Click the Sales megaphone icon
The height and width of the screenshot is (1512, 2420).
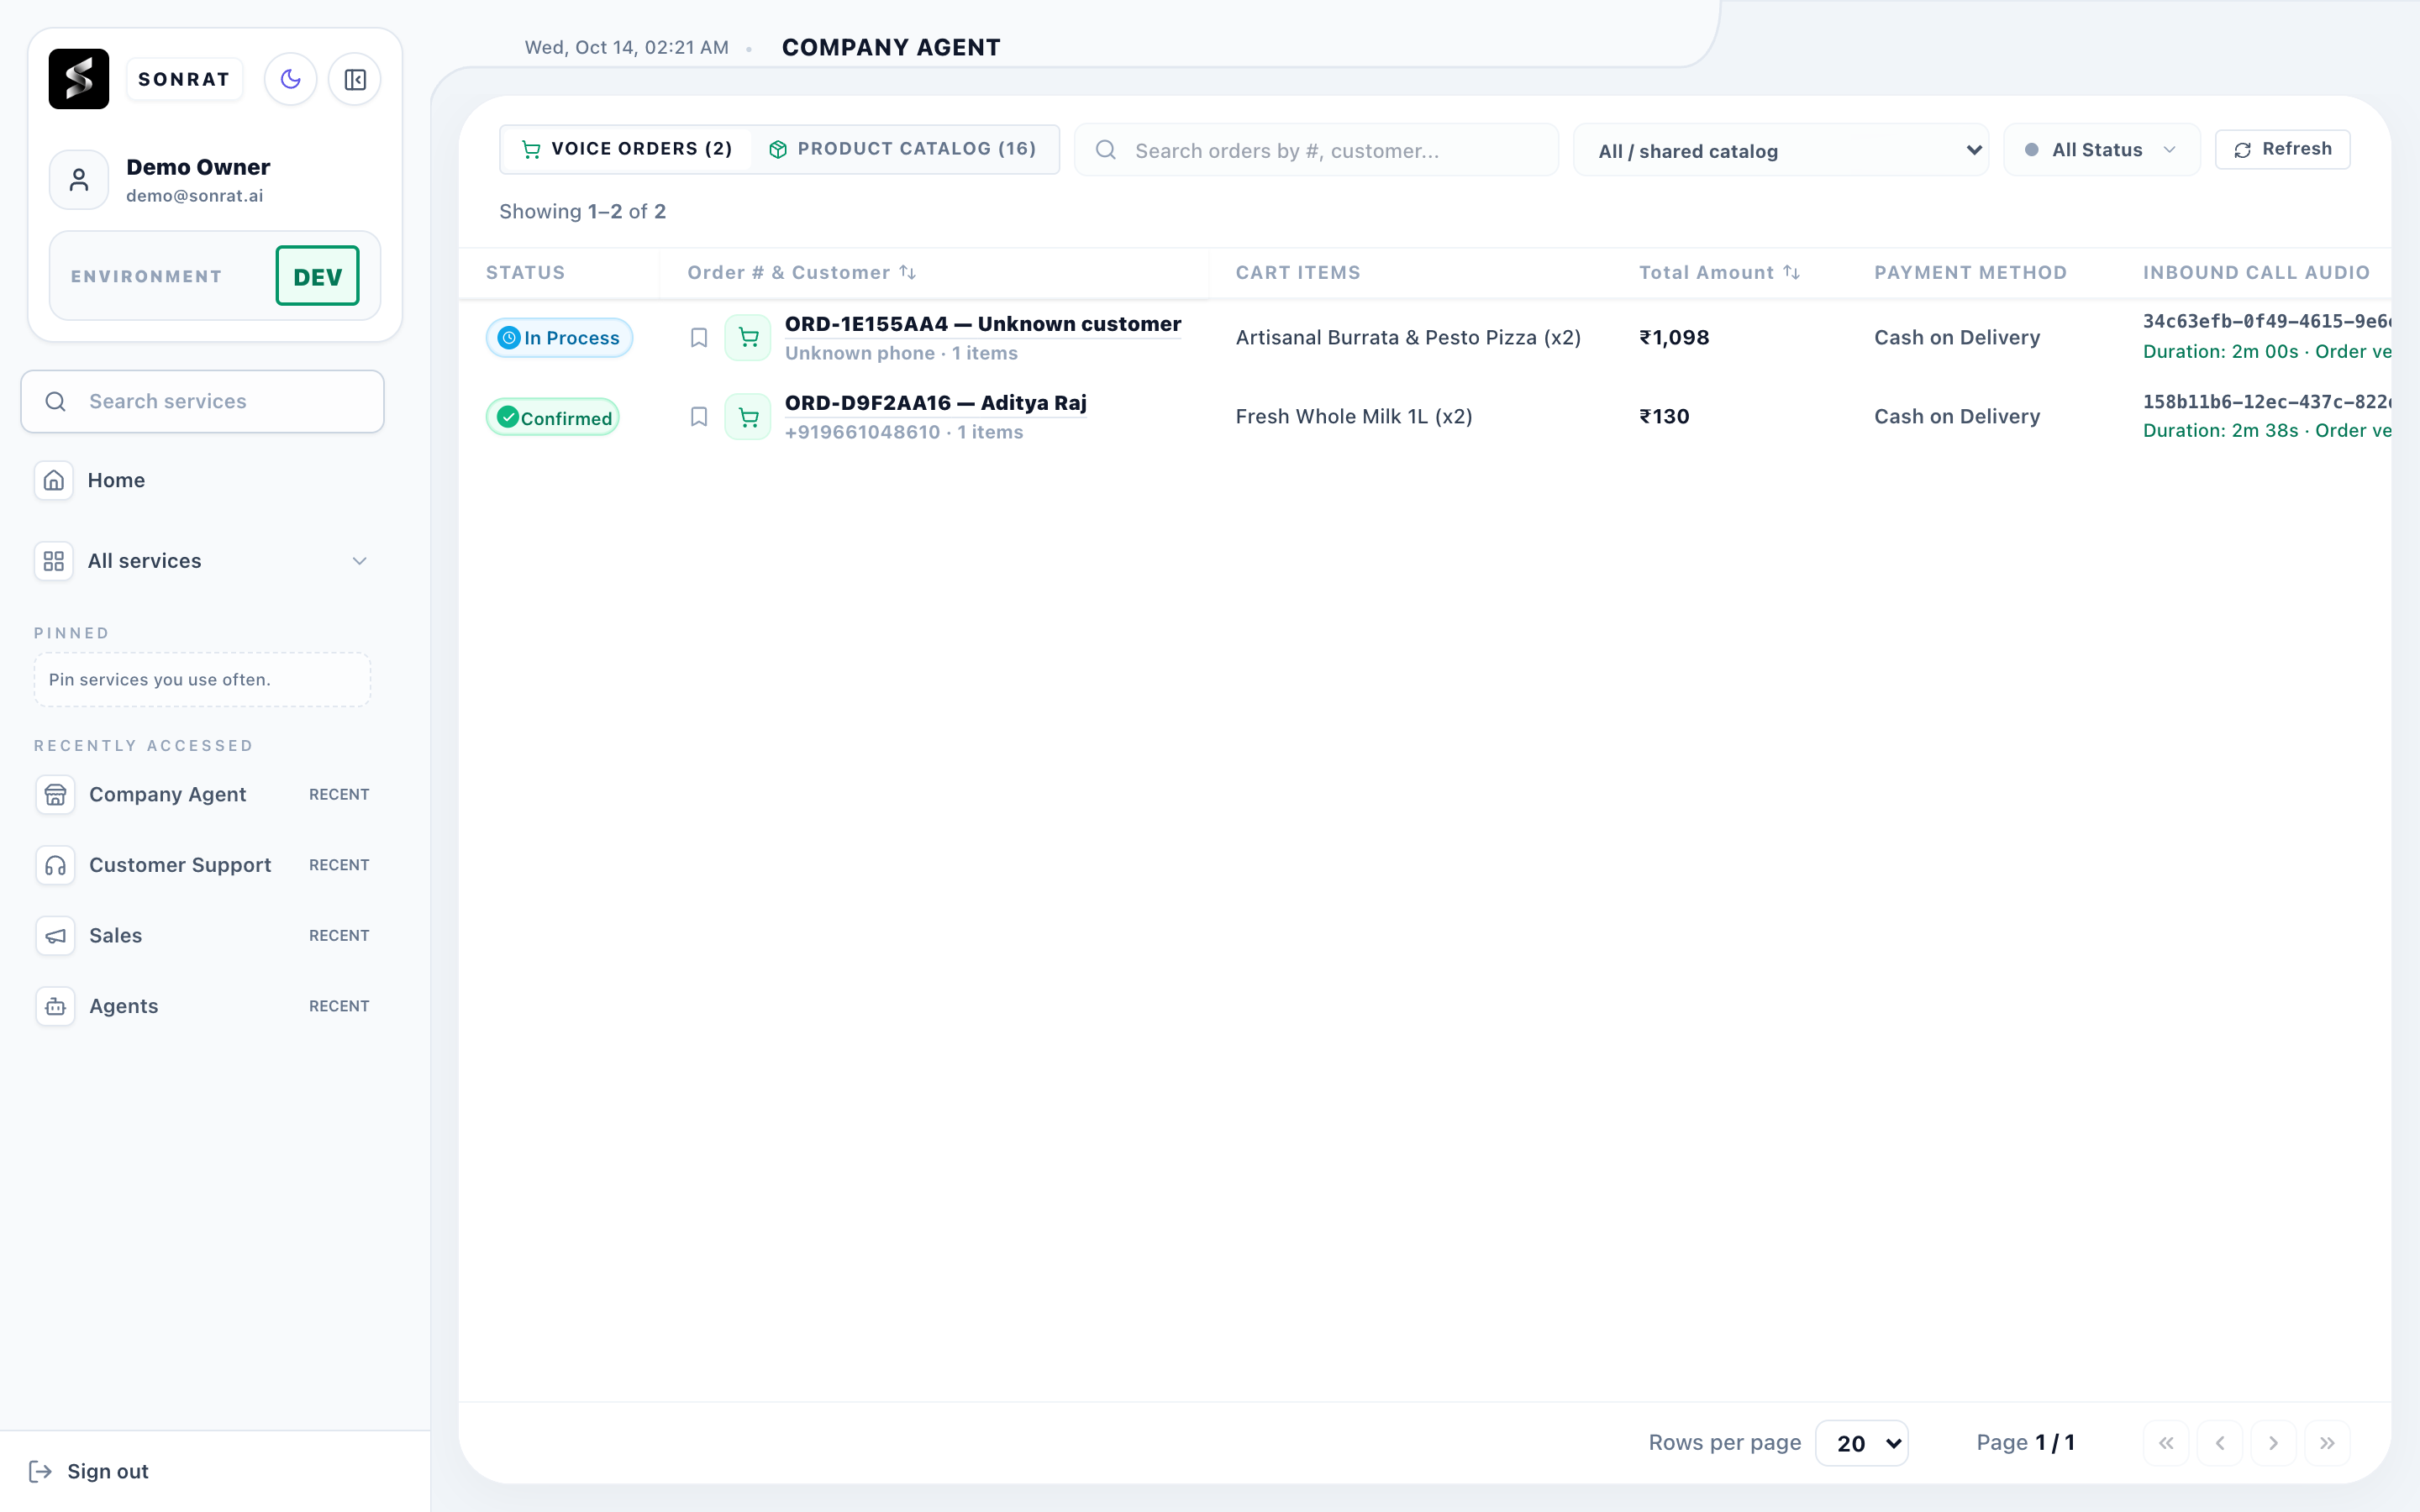(55, 936)
